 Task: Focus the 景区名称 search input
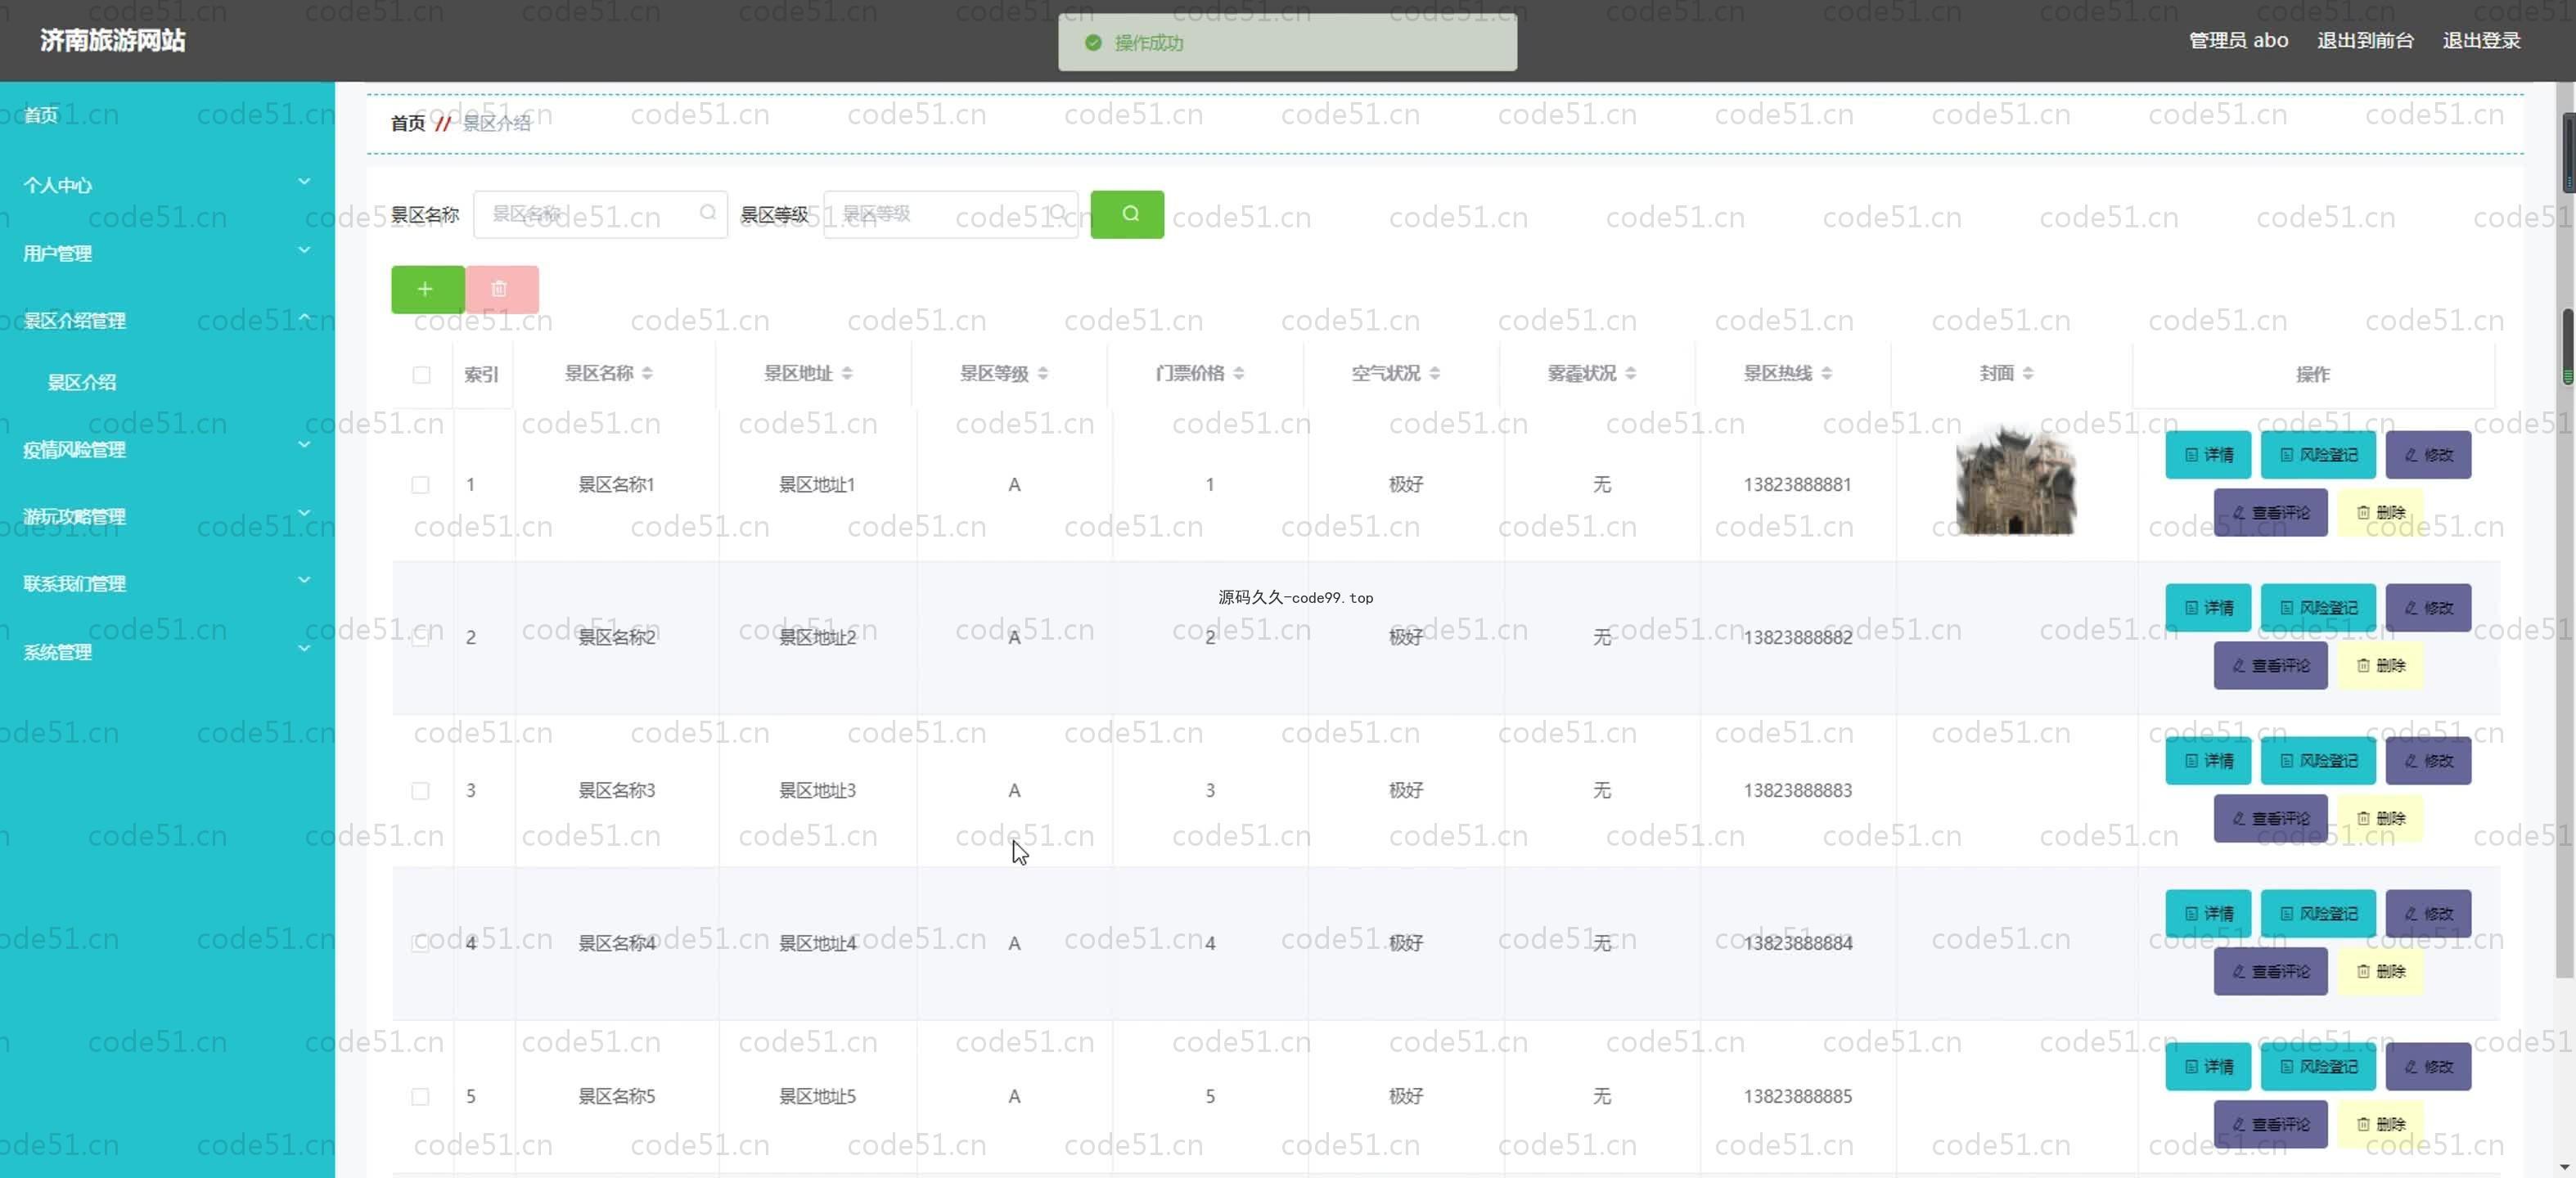click(600, 214)
